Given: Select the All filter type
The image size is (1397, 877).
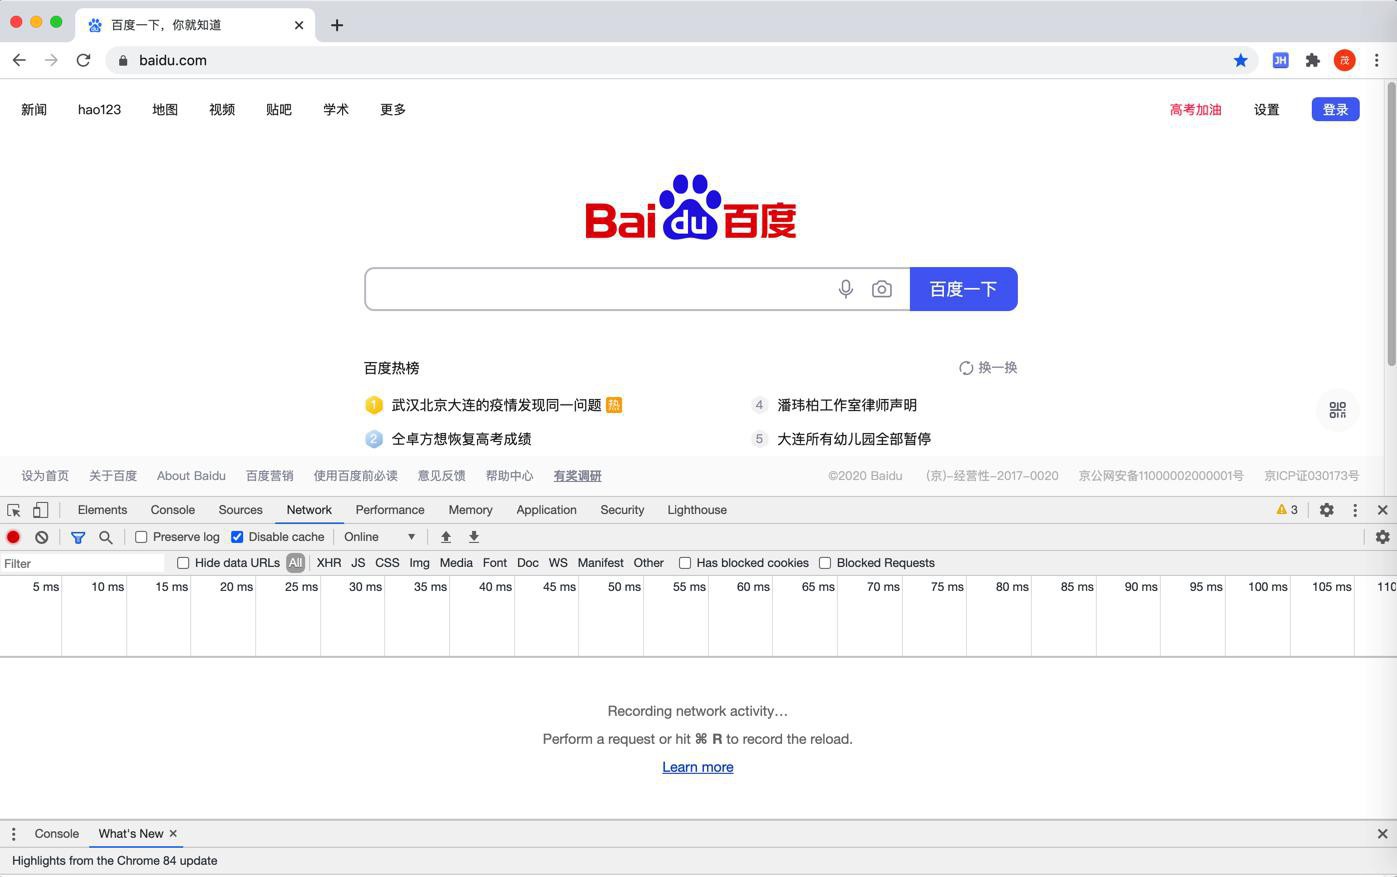Looking at the screenshot, I should point(295,563).
